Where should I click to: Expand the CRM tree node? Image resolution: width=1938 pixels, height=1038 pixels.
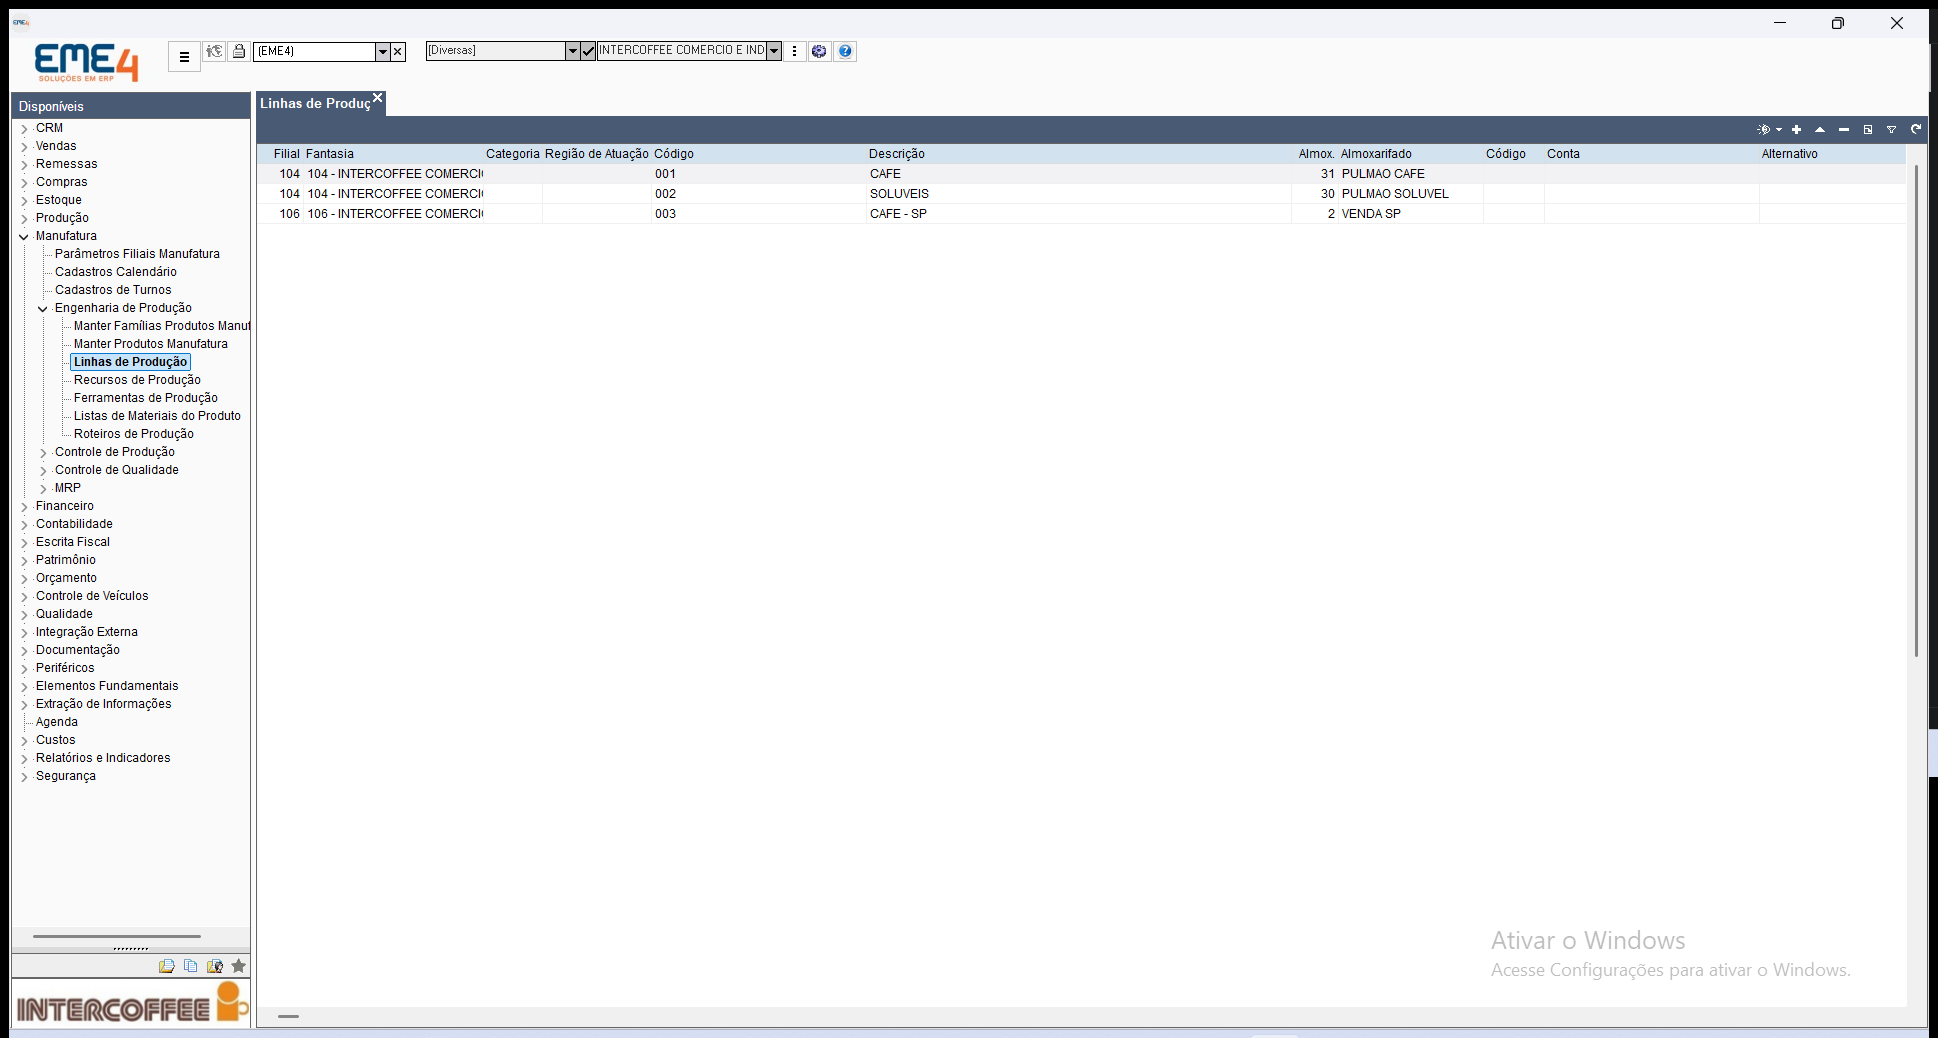[x=24, y=129]
